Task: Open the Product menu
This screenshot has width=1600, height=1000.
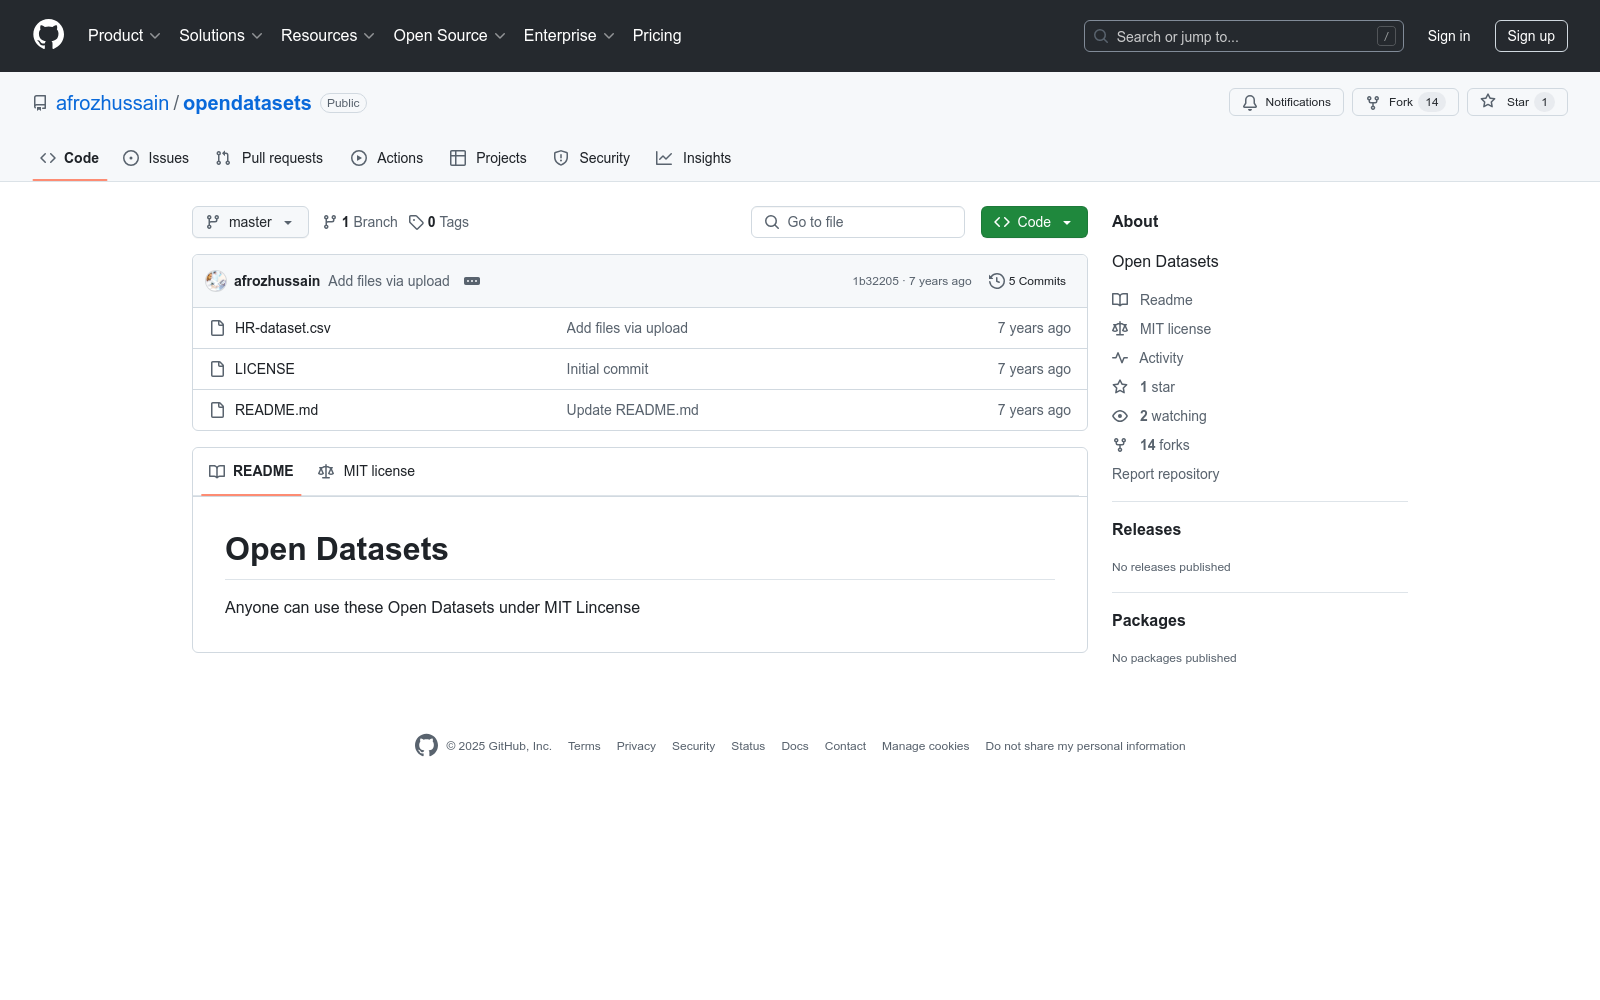Action: tap(124, 35)
